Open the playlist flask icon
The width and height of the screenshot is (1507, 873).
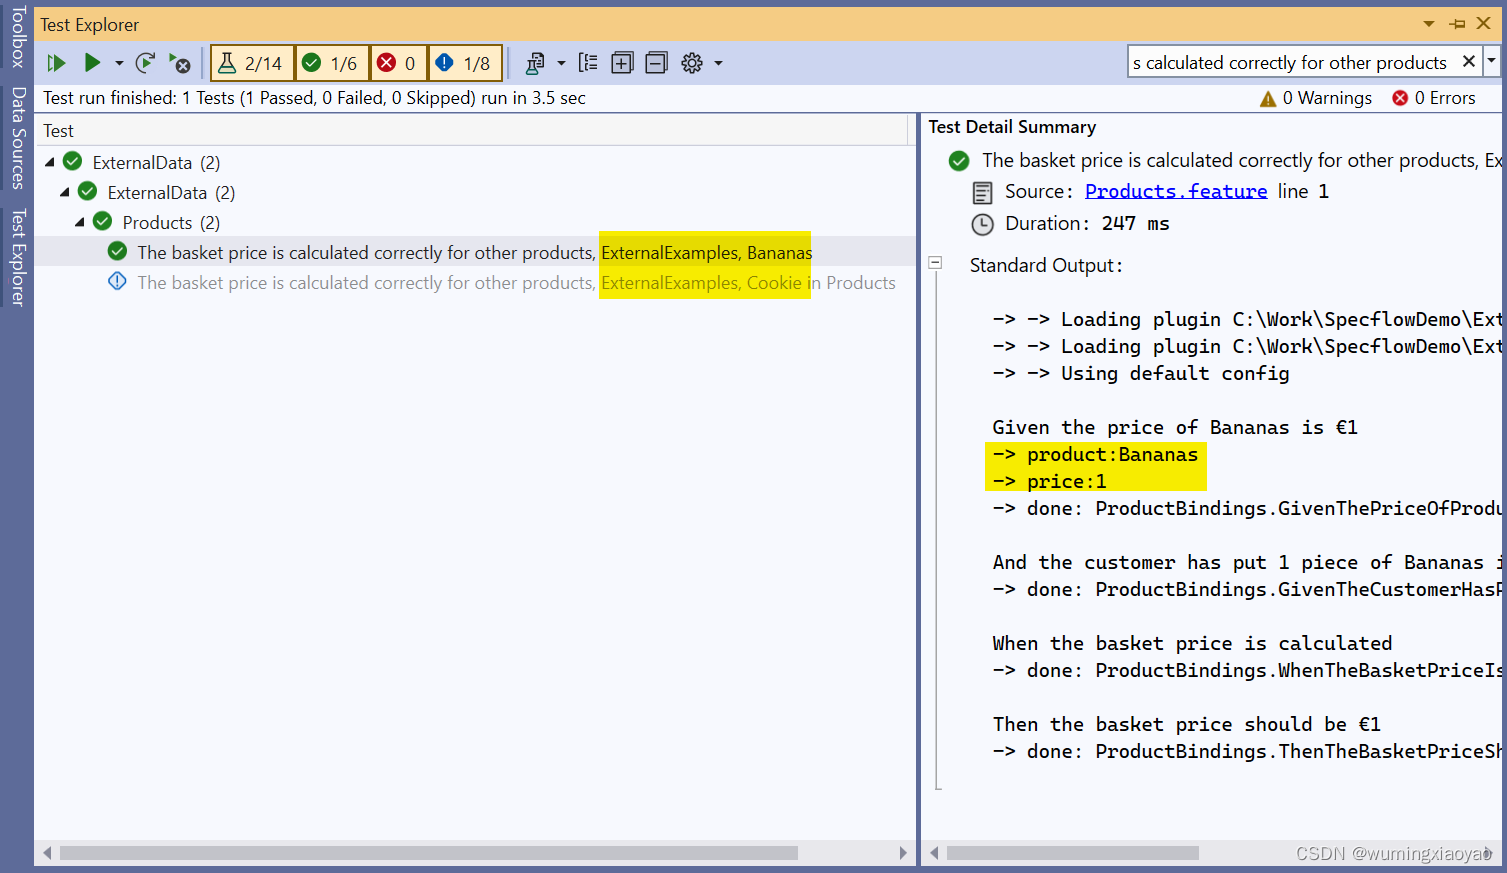[x=535, y=63]
